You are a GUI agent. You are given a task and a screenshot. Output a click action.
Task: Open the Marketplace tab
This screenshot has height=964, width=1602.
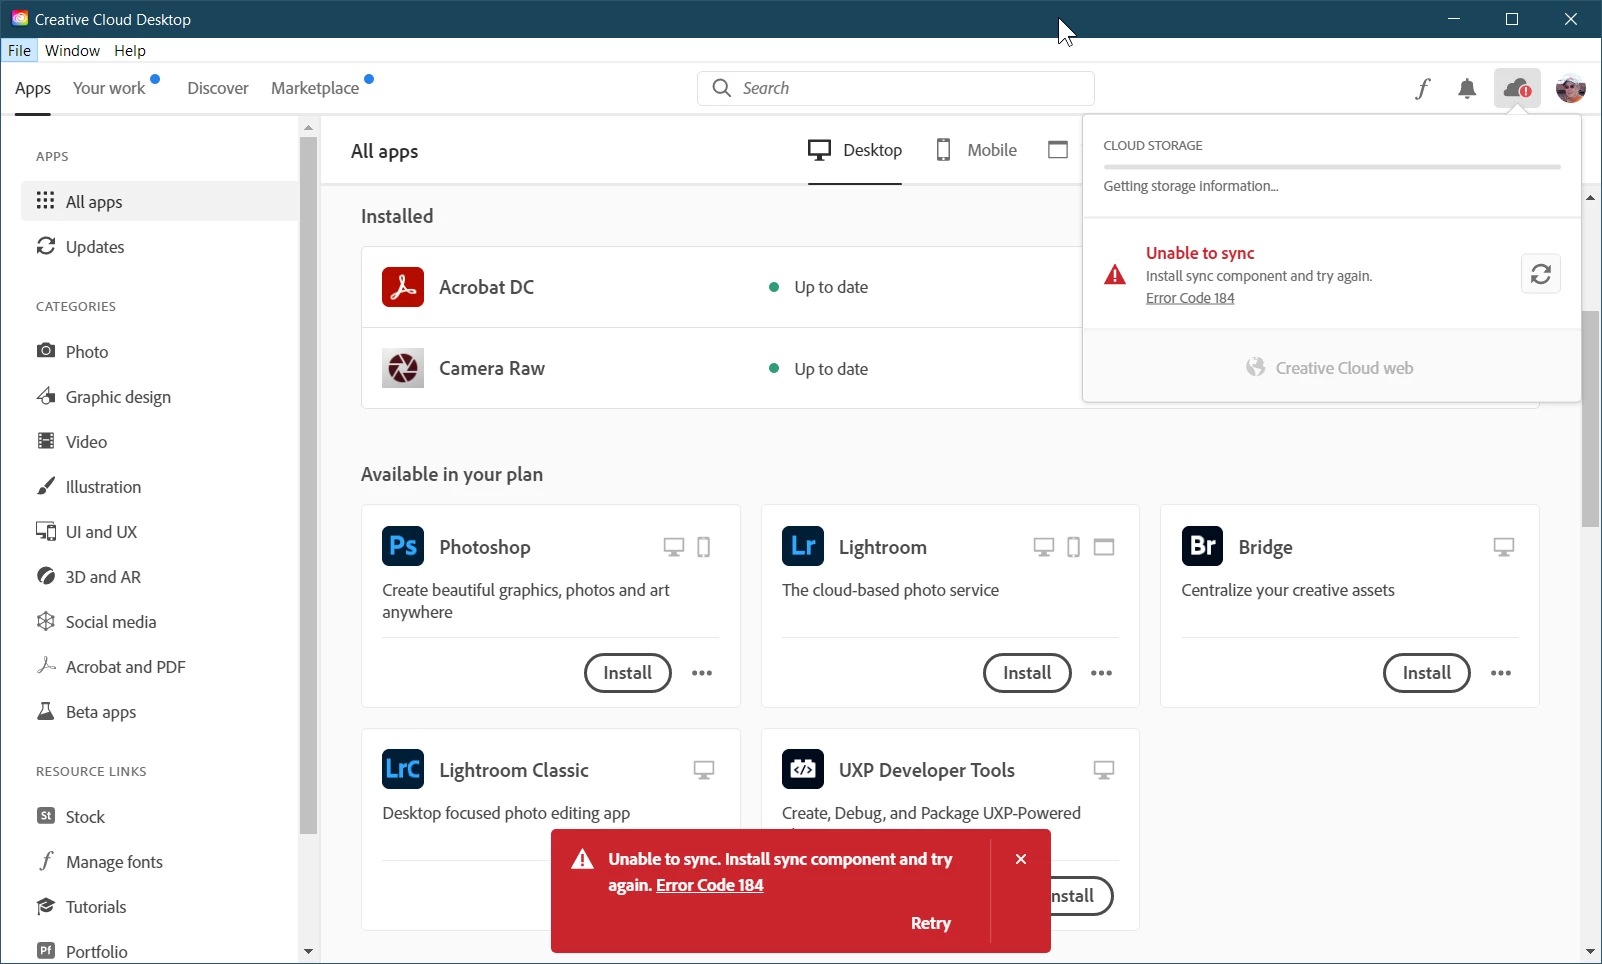(315, 88)
